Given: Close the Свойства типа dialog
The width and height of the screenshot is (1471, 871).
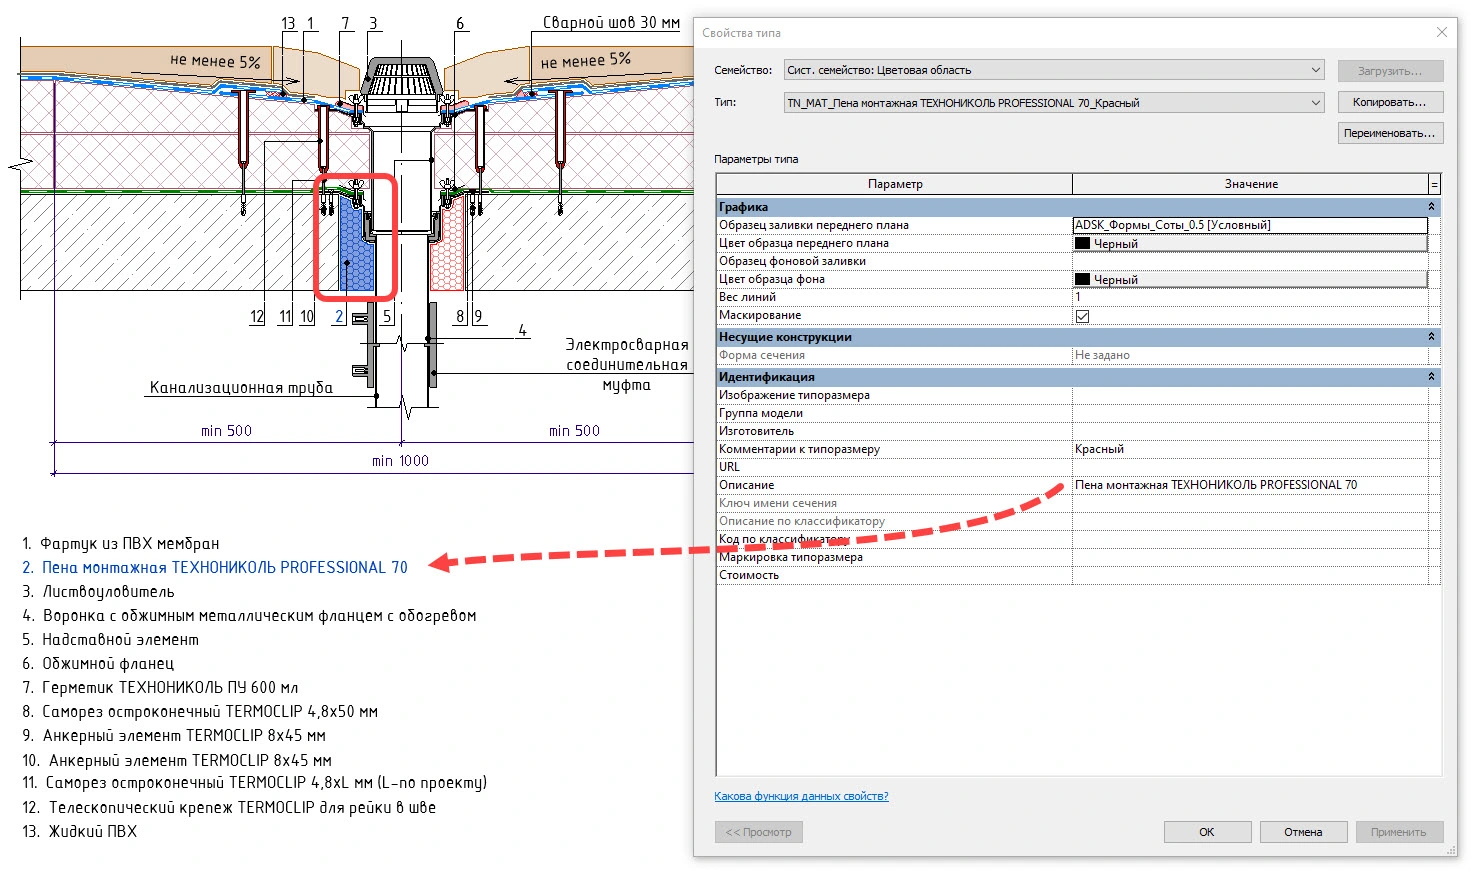Looking at the screenshot, I should [1441, 33].
